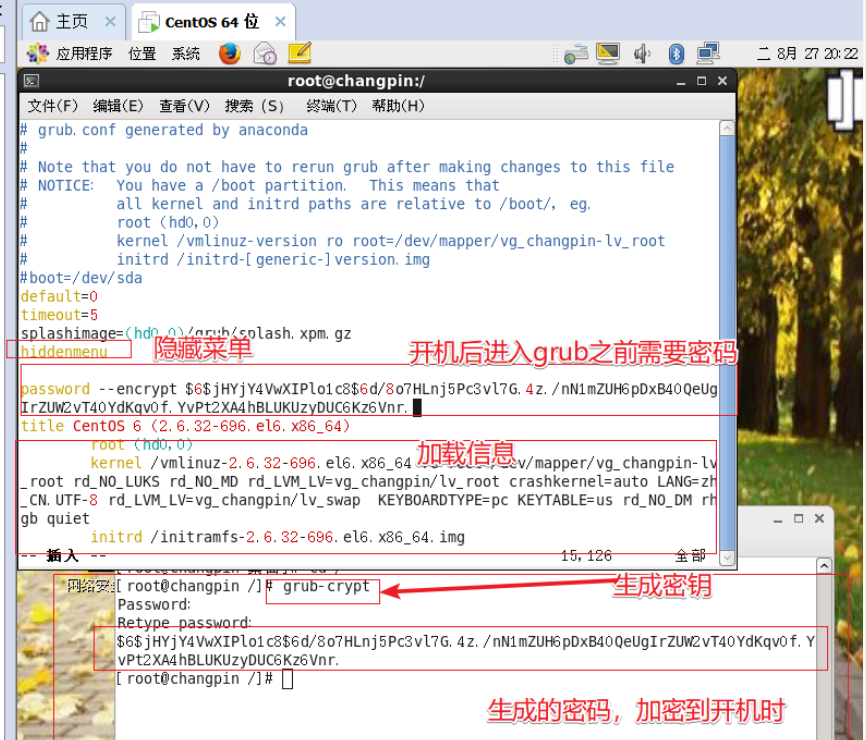Open the terminal 编辑(E) menu

[x=118, y=105]
